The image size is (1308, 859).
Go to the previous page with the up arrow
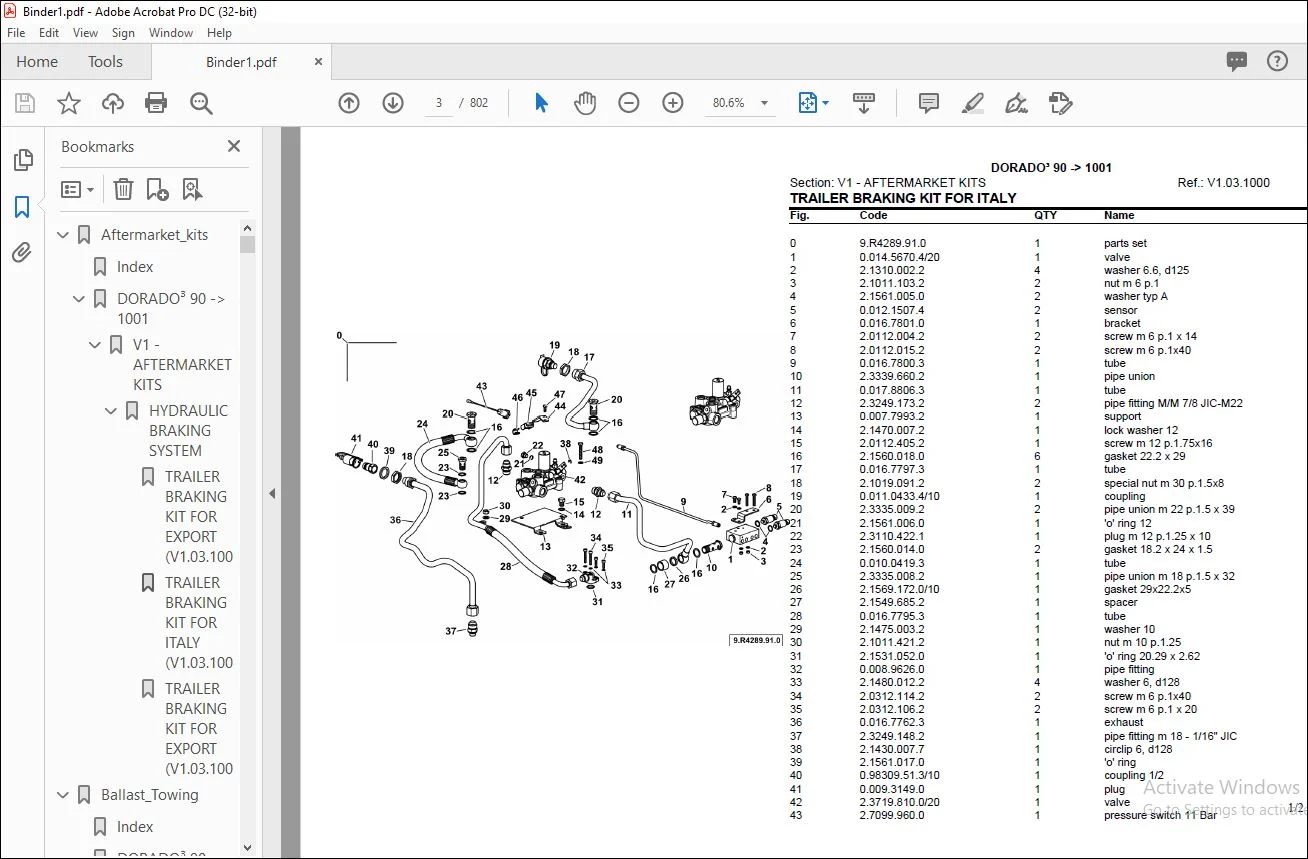pyautogui.click(x=349, y=103)
